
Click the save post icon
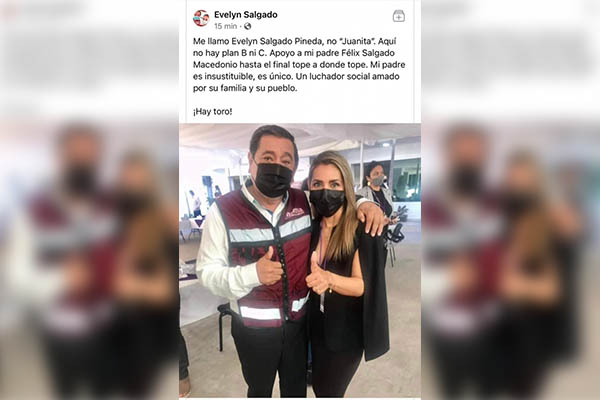click(x=399, y=16)
